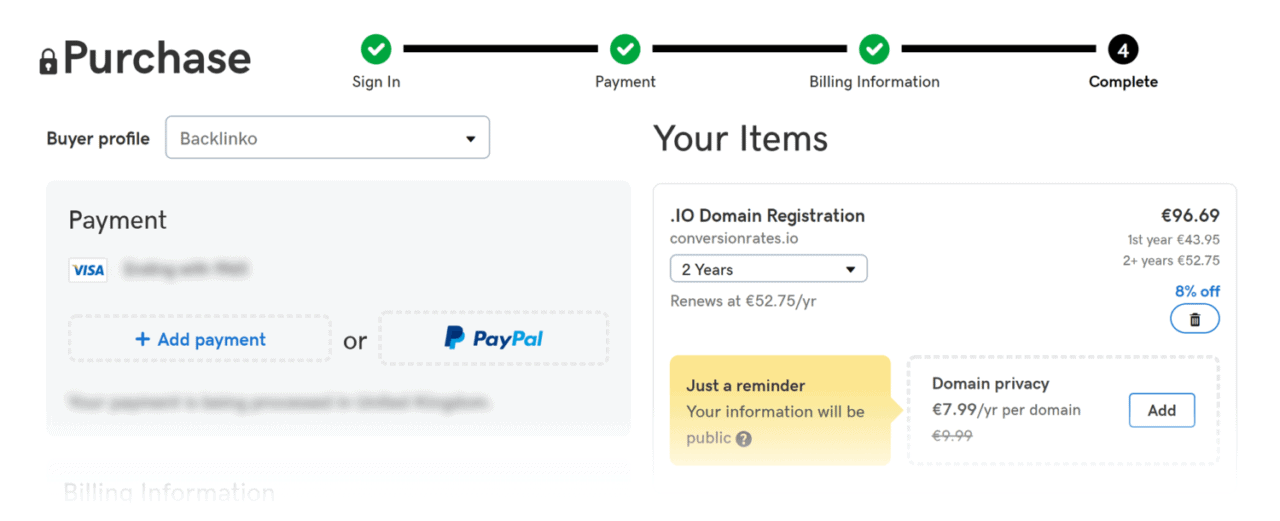Click the trash icon to remove domain
Viewport: 1280px width, 521px height.
click(x=1194, y=320)
